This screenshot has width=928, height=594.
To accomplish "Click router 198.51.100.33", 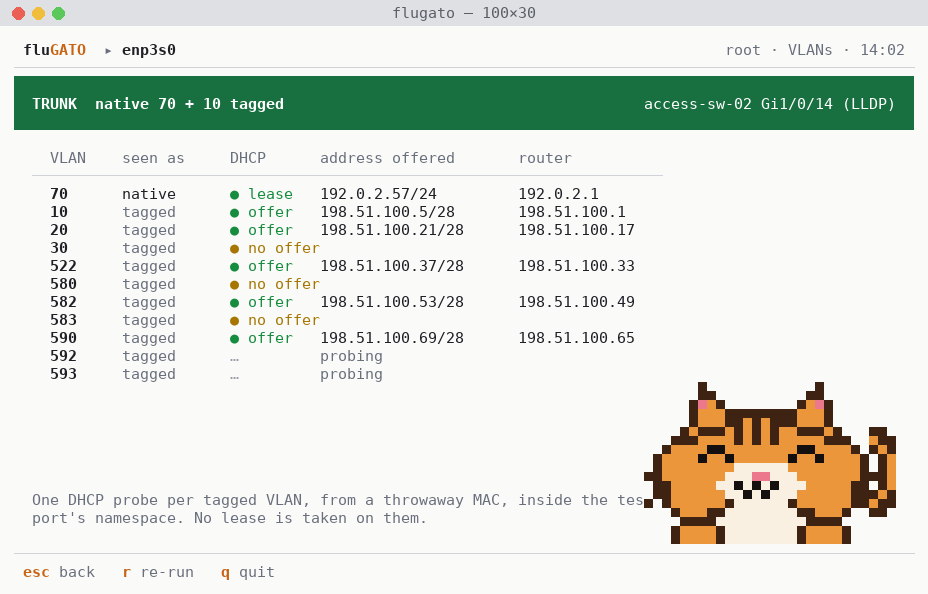I will (x=576, y=266).
